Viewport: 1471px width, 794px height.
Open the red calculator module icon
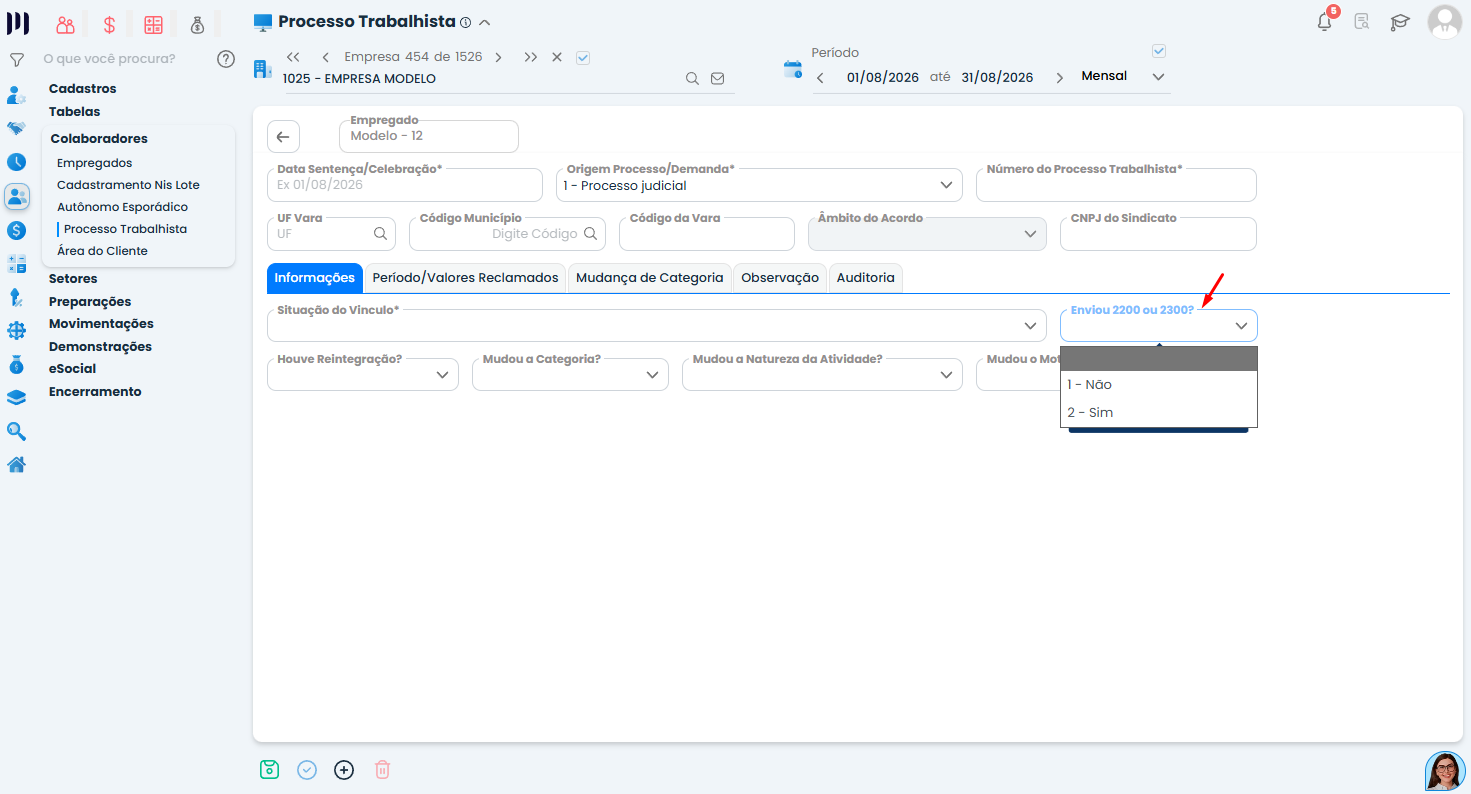tap(154, 25)
